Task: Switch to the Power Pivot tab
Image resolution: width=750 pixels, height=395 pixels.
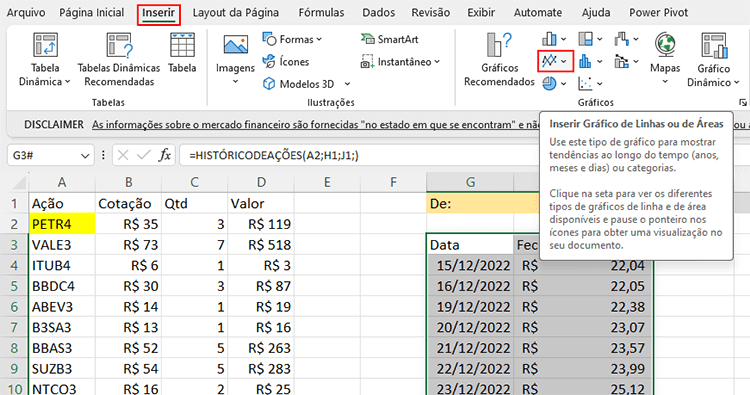Action: 659,13
